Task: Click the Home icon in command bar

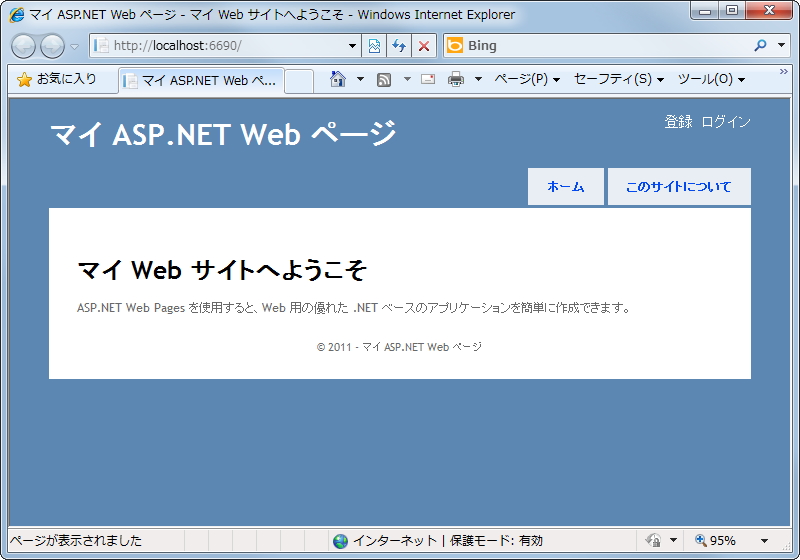Action: tap(338, 79)
